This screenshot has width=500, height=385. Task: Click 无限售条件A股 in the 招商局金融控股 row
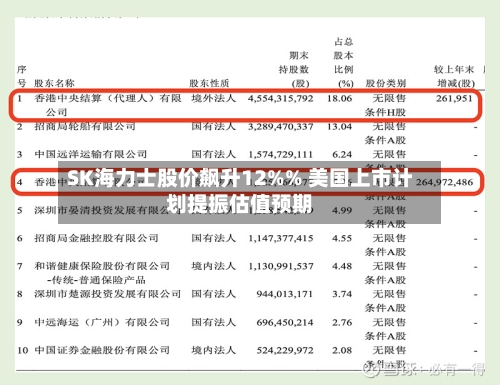click(386, 245)
